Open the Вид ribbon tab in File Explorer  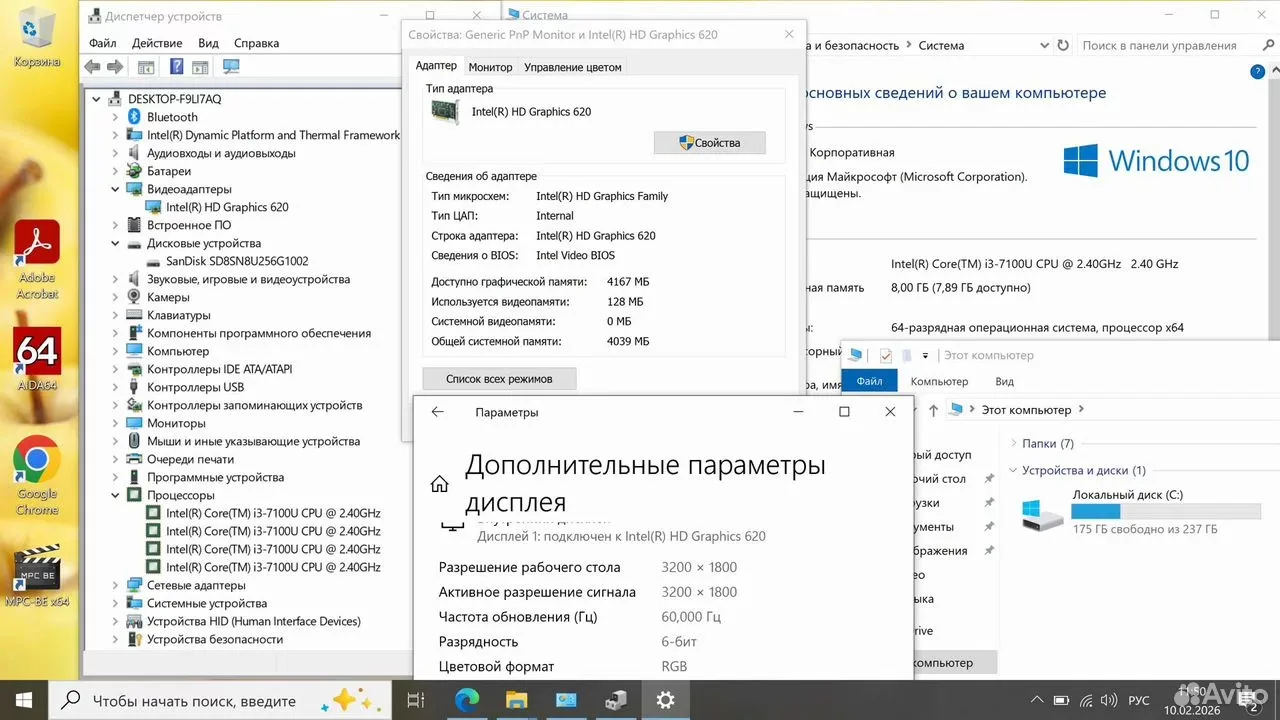[x=1005, y=381]
